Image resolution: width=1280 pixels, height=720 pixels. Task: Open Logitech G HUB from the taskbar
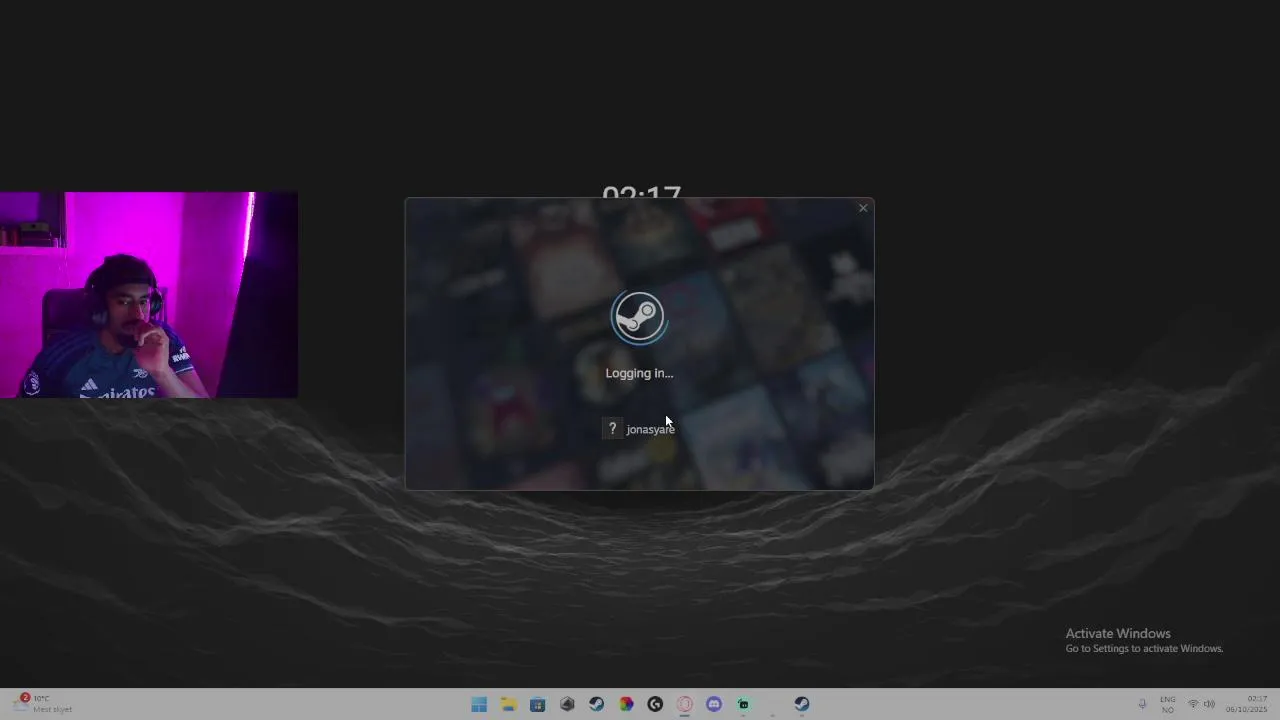(x=655, y=704)
